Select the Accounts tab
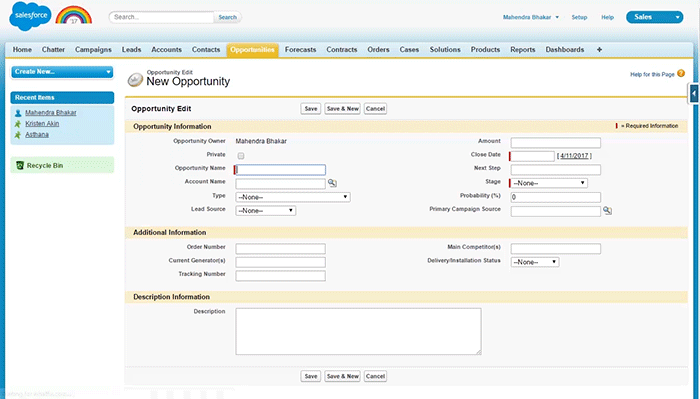Viewport: 700px width, 399px height. tap(167, 50)
